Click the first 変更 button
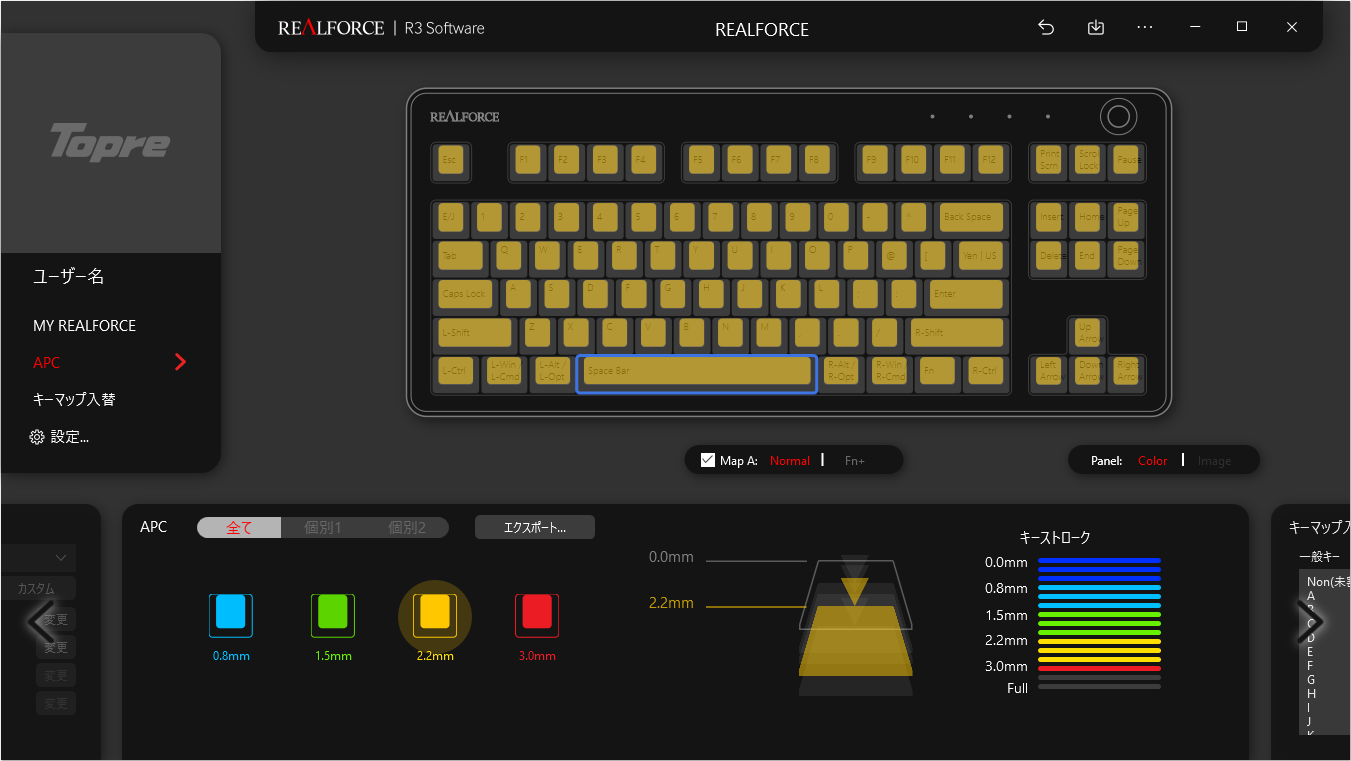The width and height of the screenshot is (1351, 761). (x=56, y=620)
